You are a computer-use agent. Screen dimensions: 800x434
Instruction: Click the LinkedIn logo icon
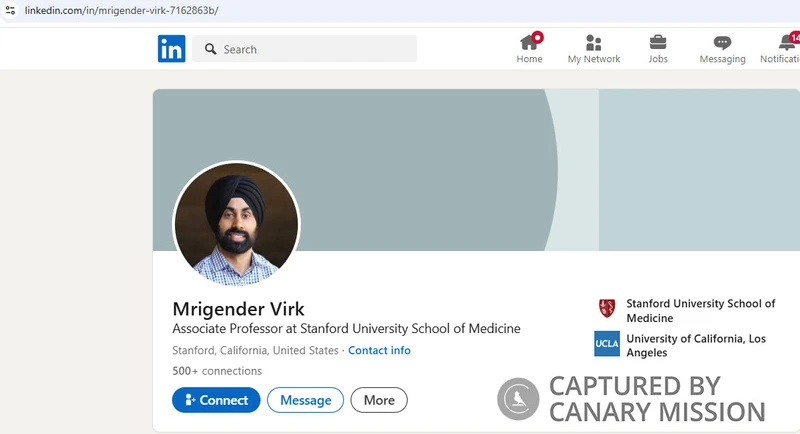click(171, 48)
